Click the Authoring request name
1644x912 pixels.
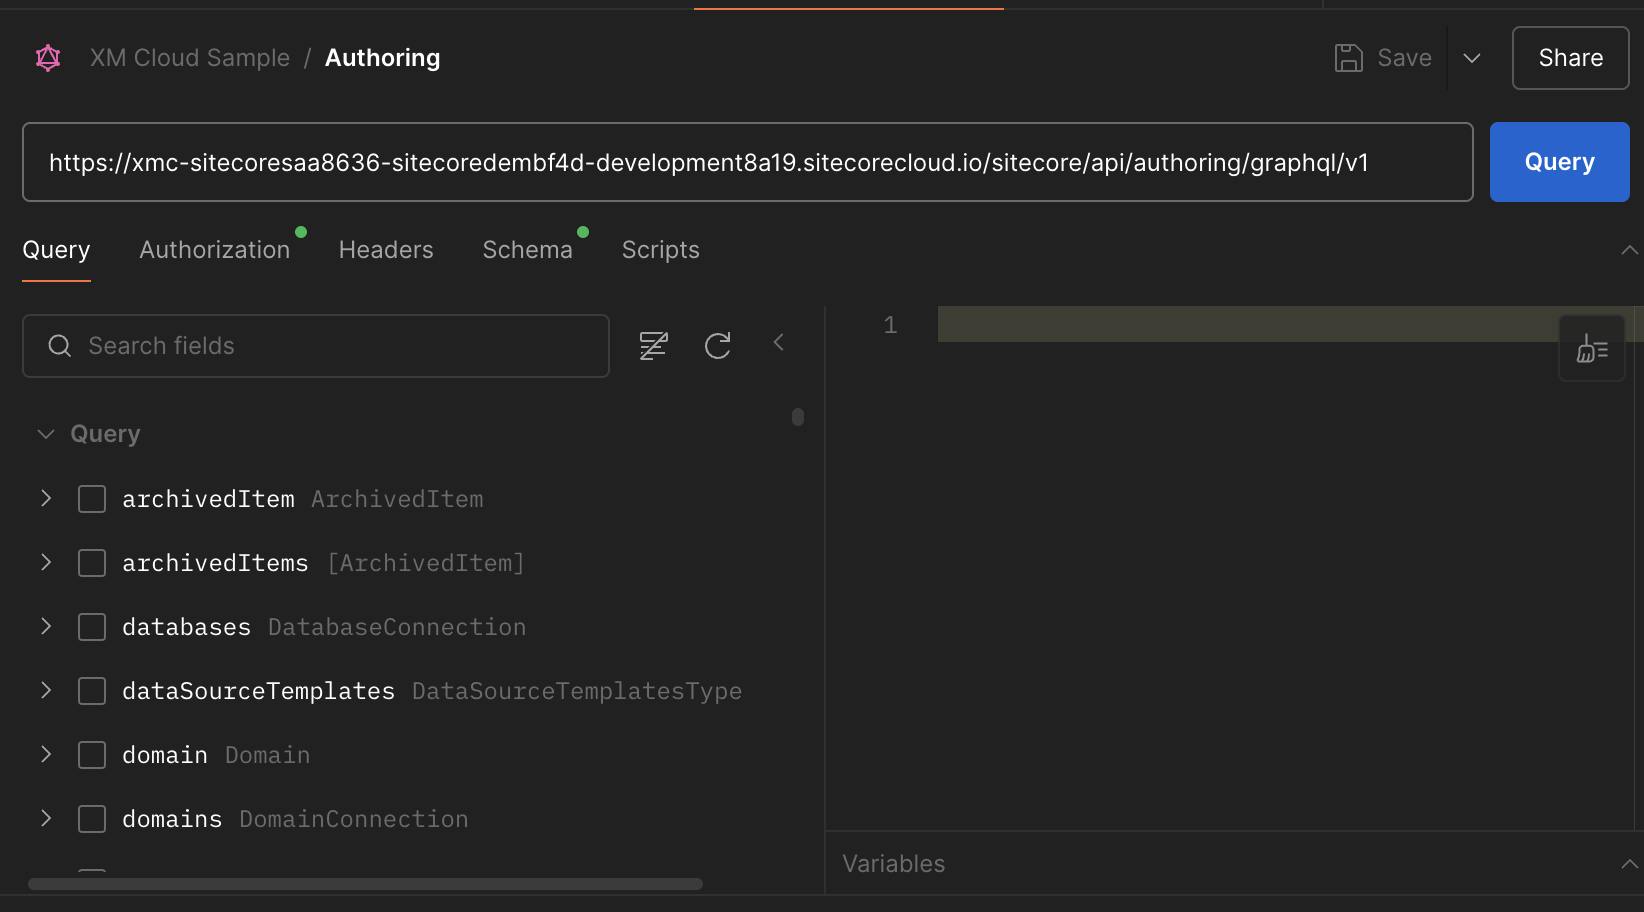point(383,58)
